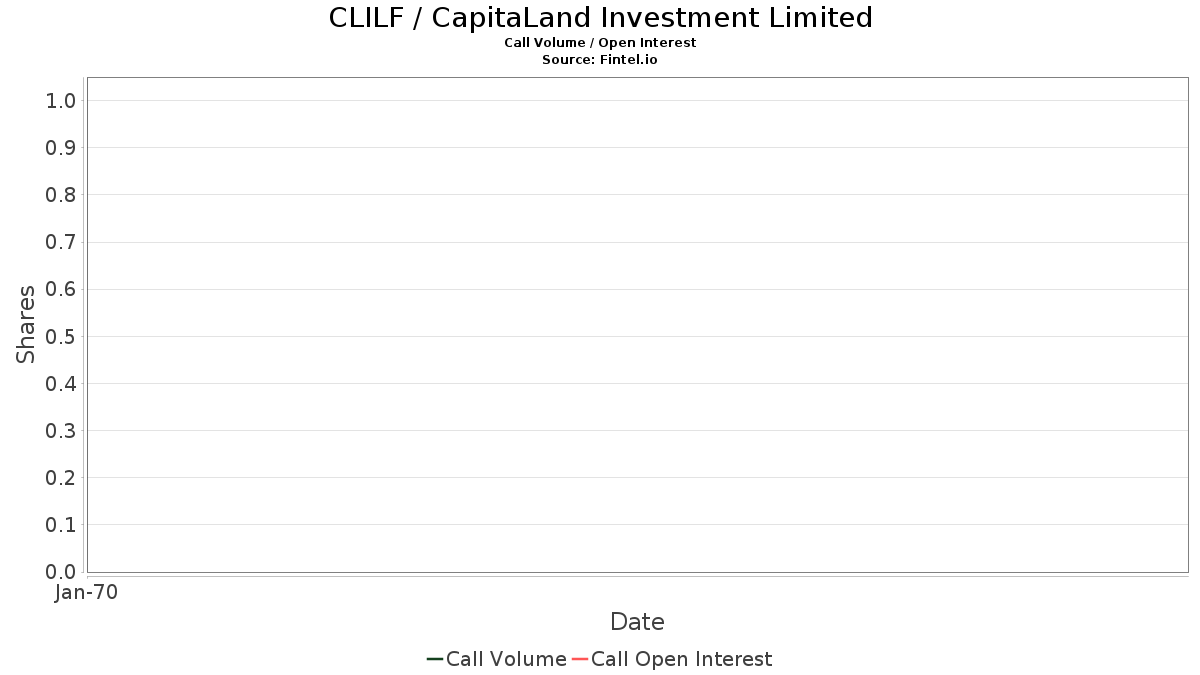Click the Shares axis title
The image size is (1200, 675).
click(27, 324)
